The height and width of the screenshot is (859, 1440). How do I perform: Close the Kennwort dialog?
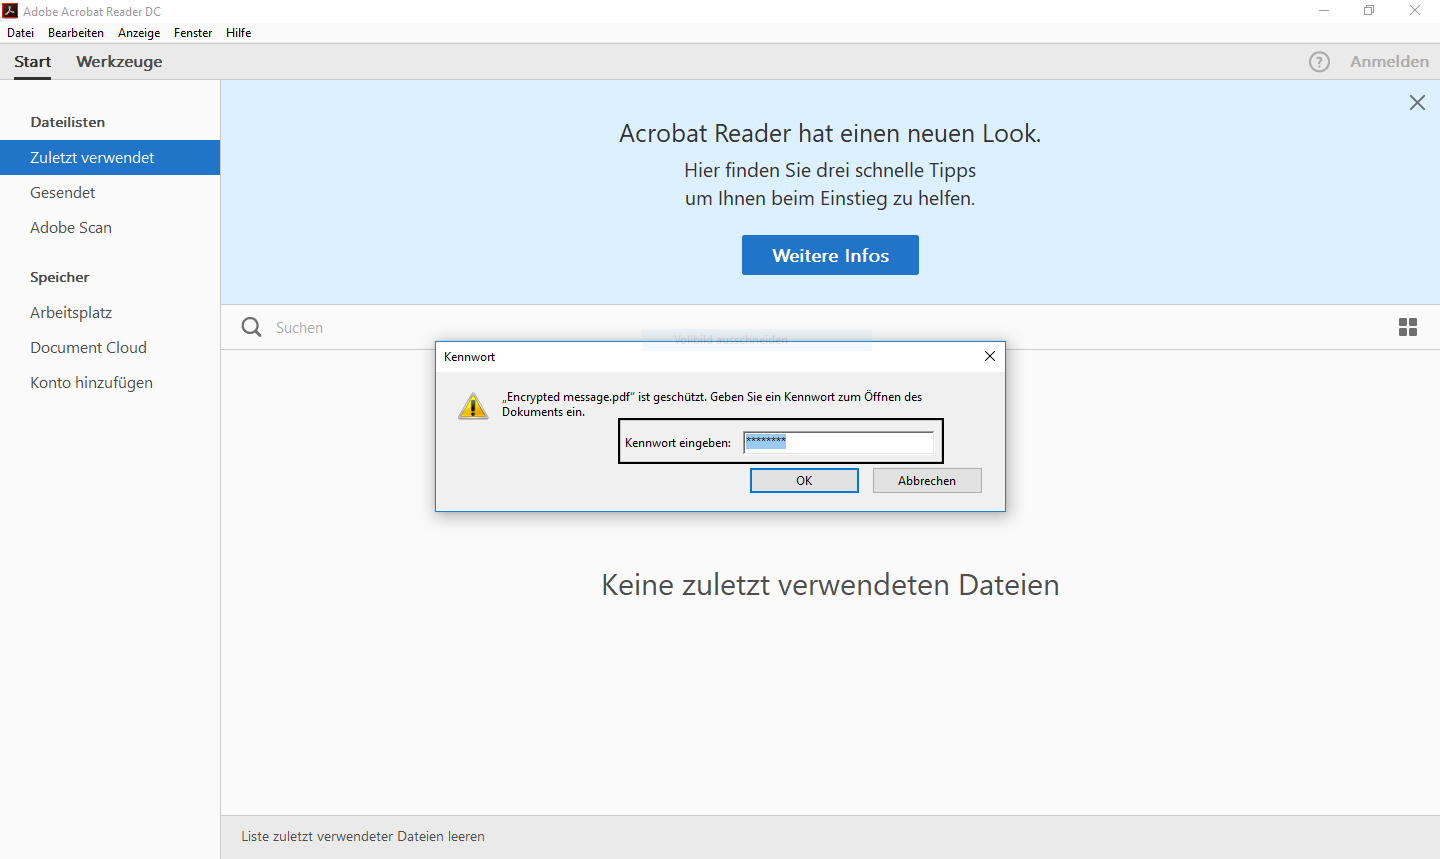[x=990, y=356]
